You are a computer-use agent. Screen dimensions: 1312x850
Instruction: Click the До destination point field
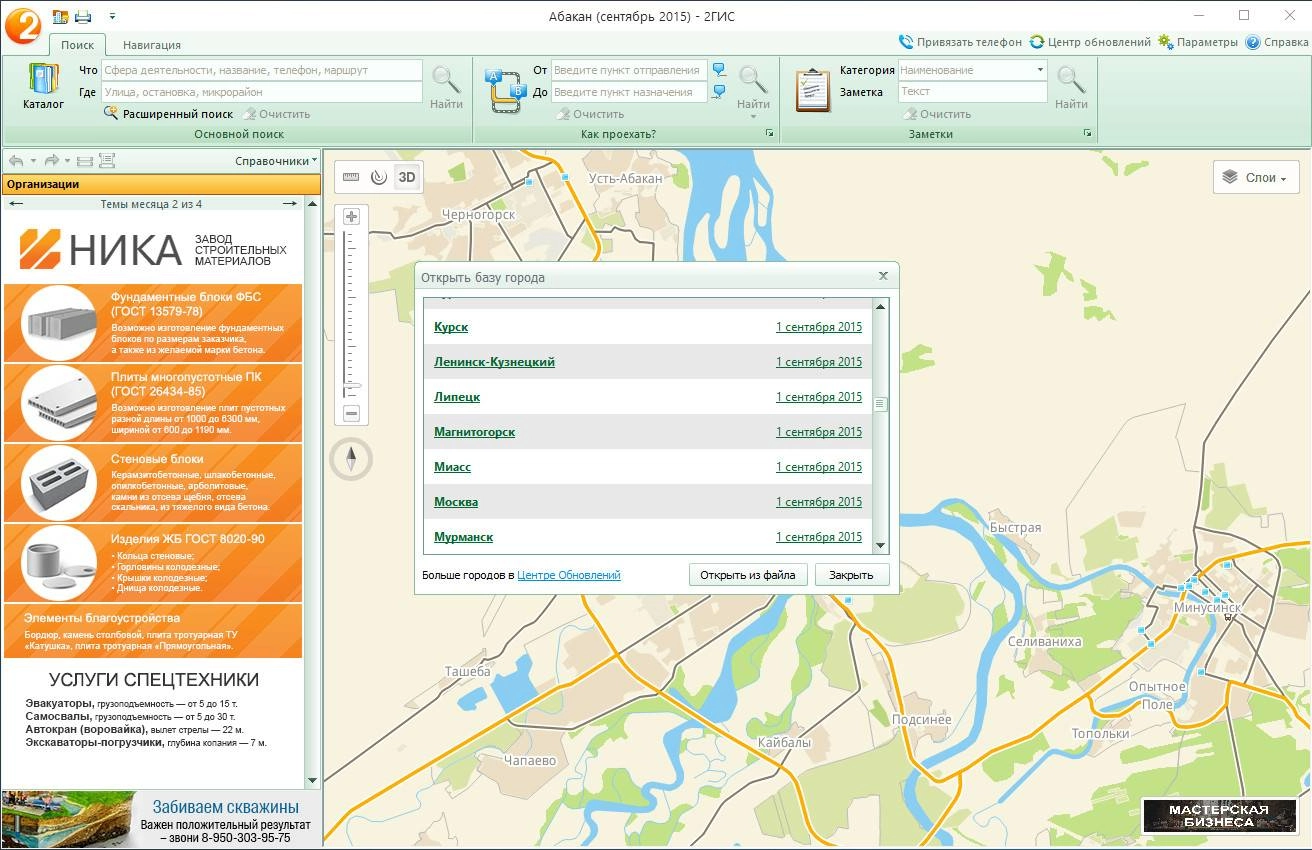coord(629,92)
